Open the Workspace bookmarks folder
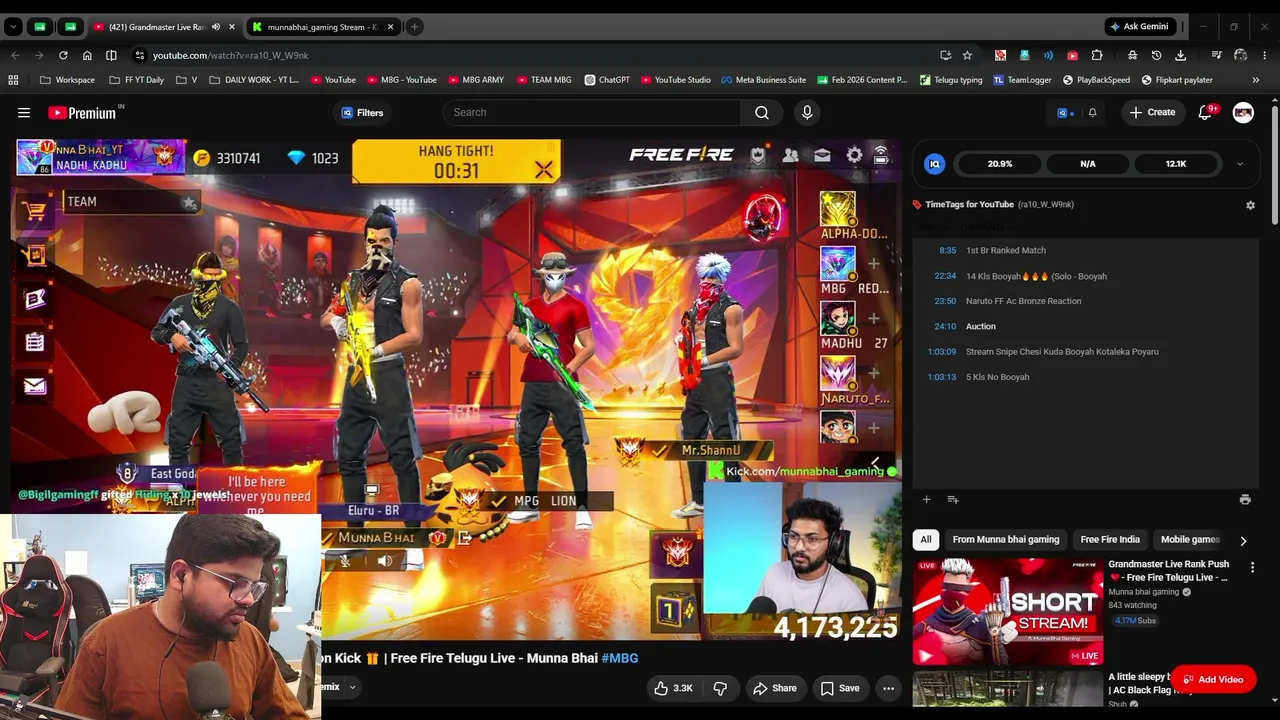This screenshot has height=720, width=1280. coord(67,80)
